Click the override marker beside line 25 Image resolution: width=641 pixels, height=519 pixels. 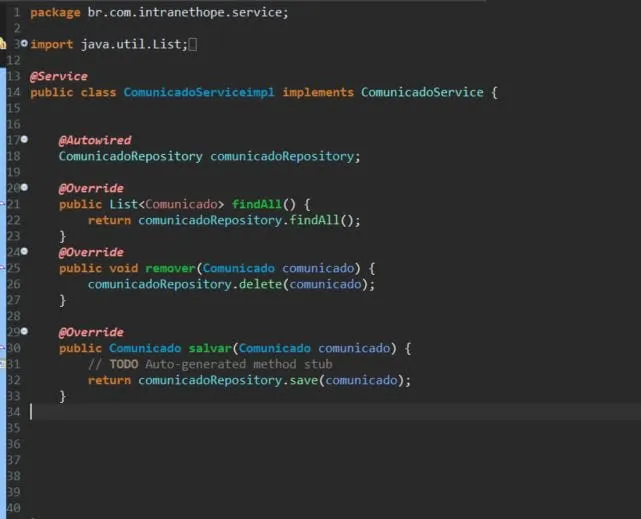coord(3,268)
